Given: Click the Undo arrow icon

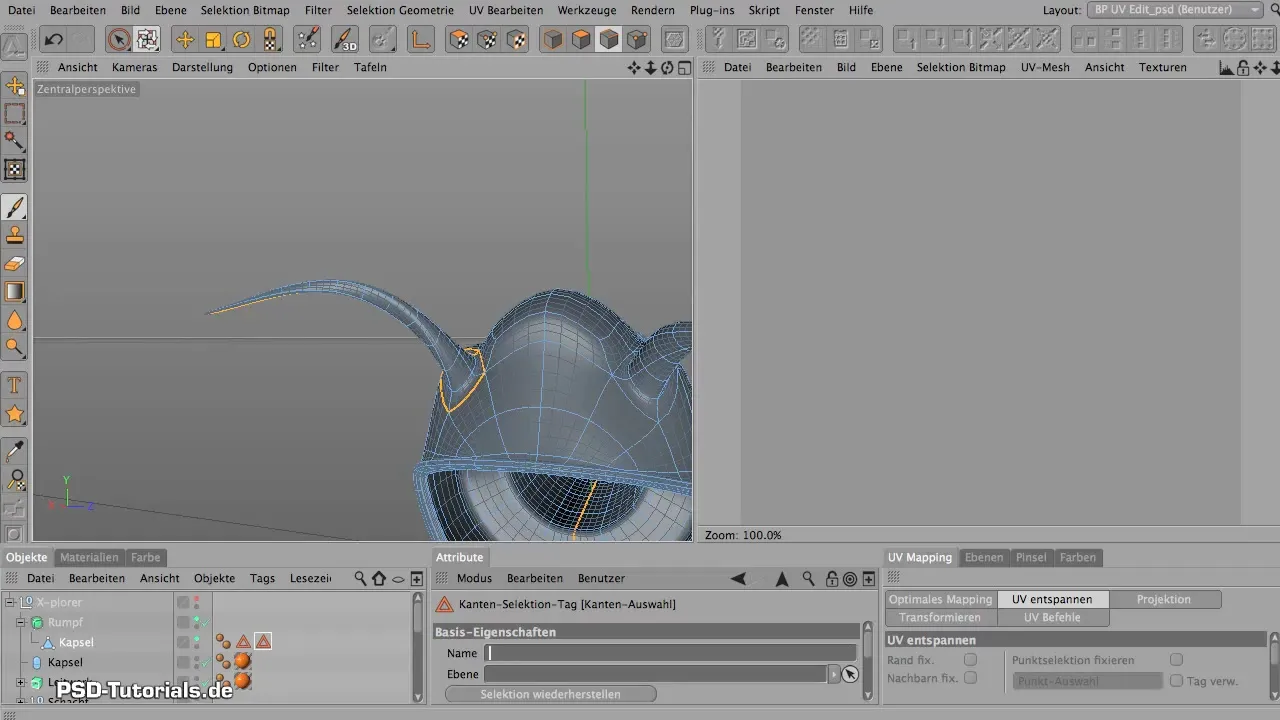Looking at the screenshot, I should point(54,40).
